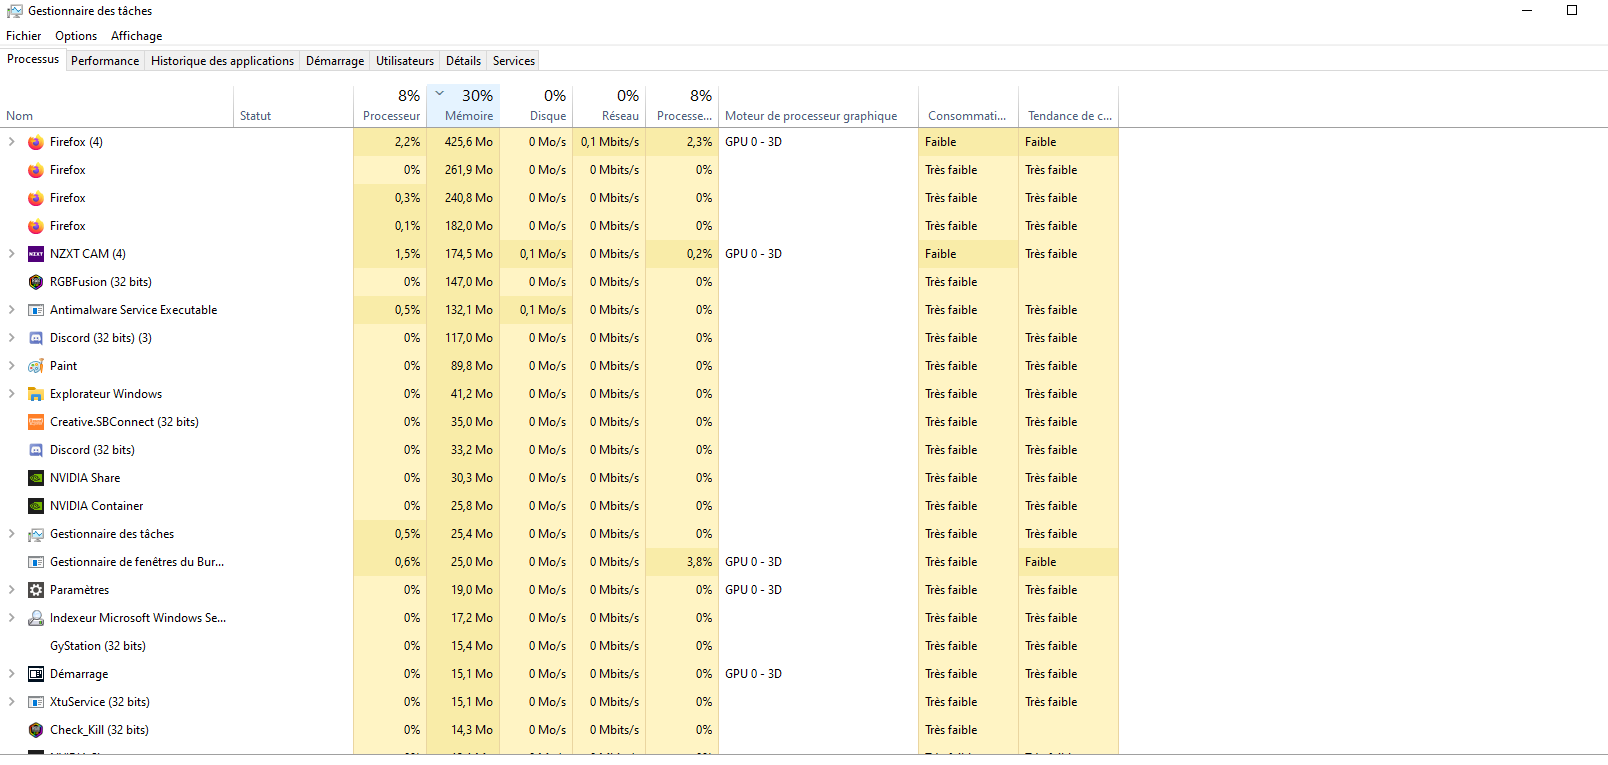Viewport: 1608px width, 765px height.
Task: Switch to the Performance tab
Action: tap(105, 61)
